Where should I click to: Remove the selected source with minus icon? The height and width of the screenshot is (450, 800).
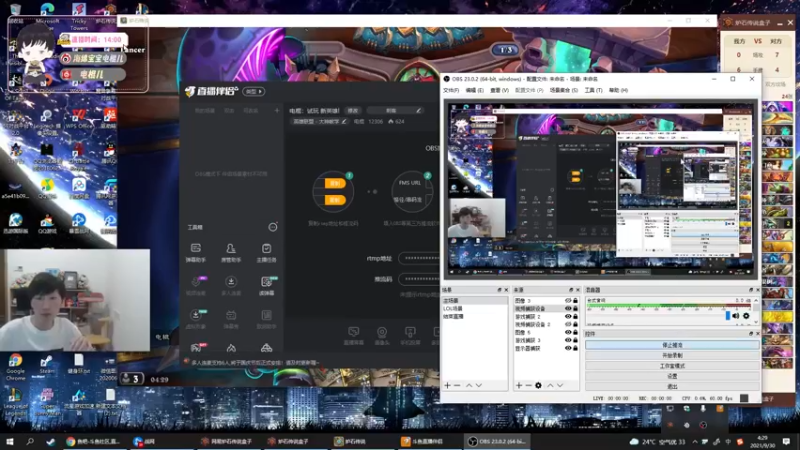[x=528, y=385]
